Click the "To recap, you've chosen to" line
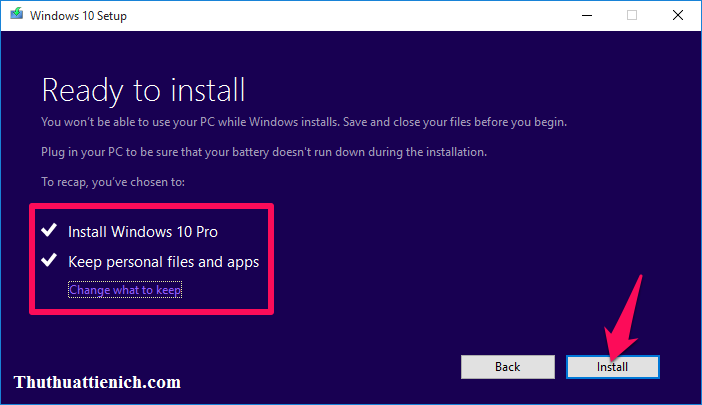The image size is (702, 405). (x=113, y=182)
